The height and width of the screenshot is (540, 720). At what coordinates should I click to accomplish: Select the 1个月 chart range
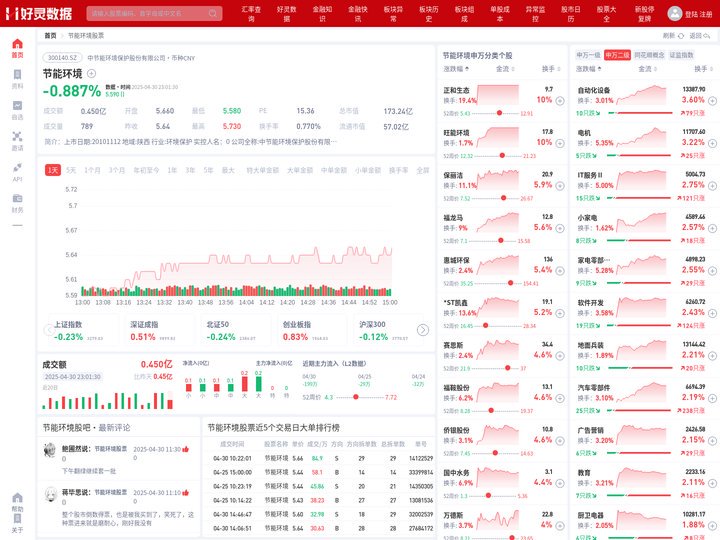point(92,170)
